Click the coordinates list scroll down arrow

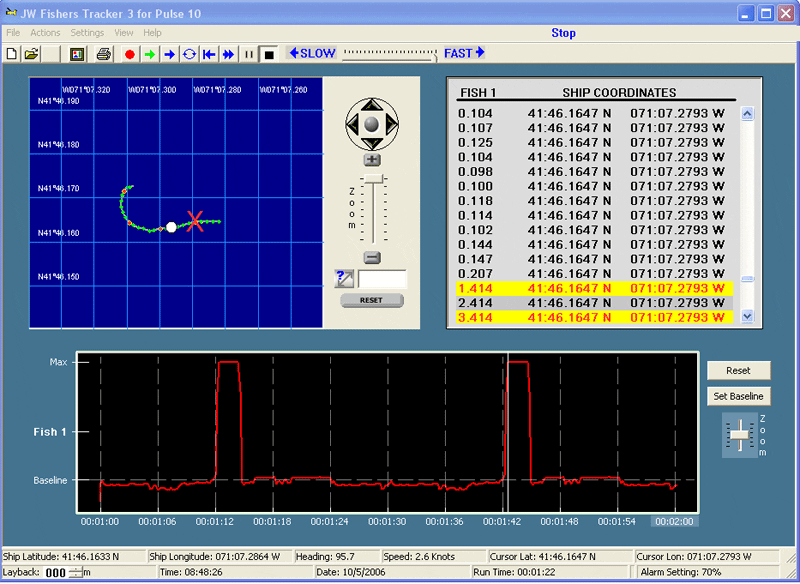747,316
